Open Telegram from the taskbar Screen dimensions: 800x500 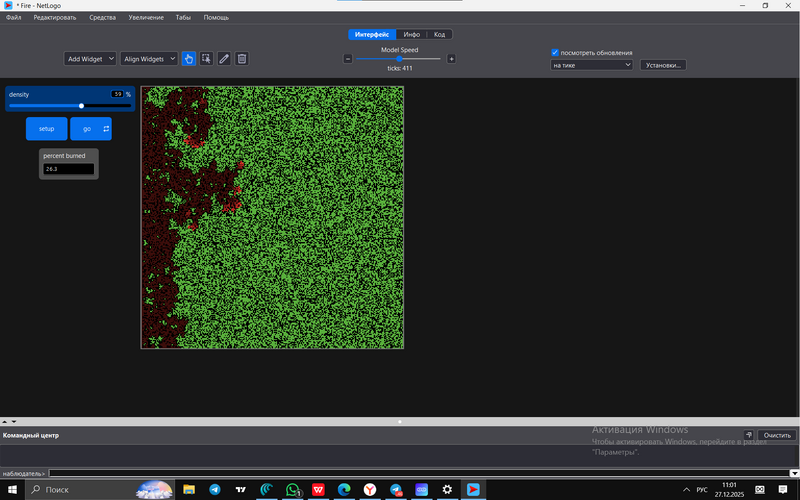point(214,490)
